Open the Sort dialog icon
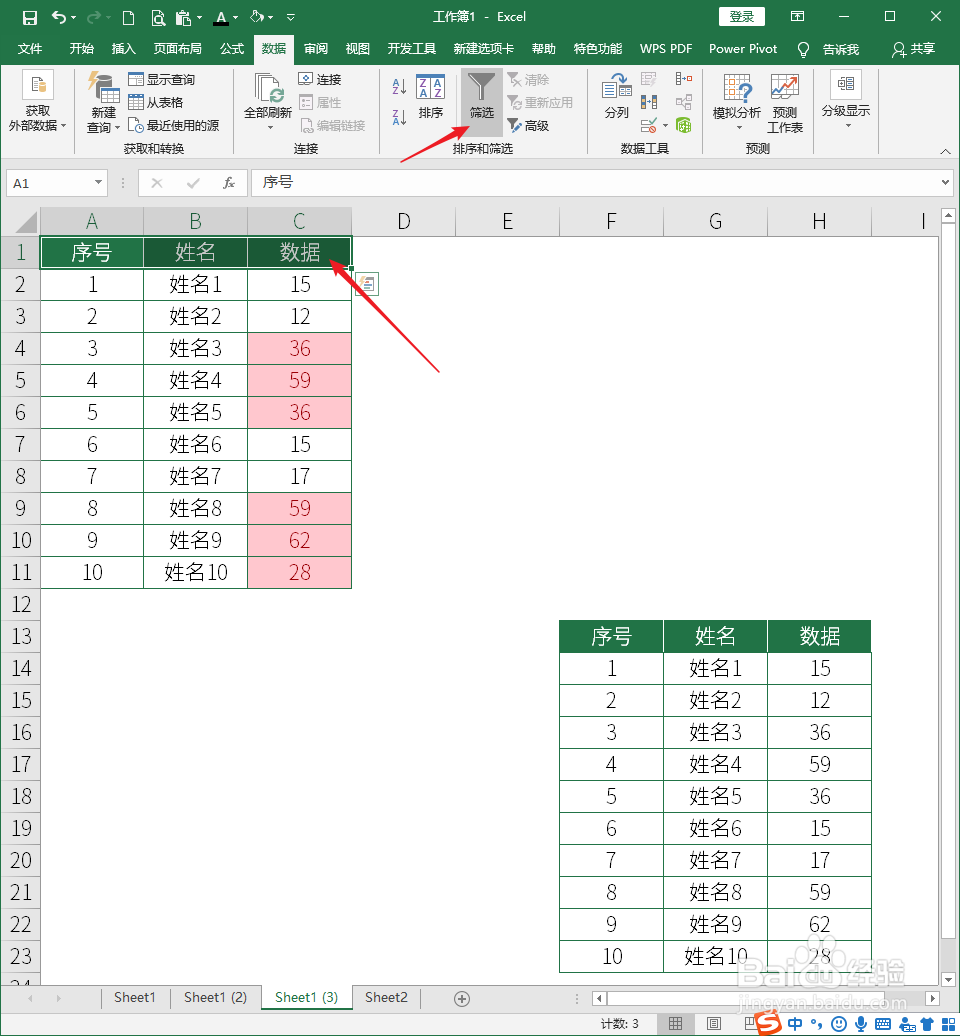960x1036 pixels. point(430,87)
